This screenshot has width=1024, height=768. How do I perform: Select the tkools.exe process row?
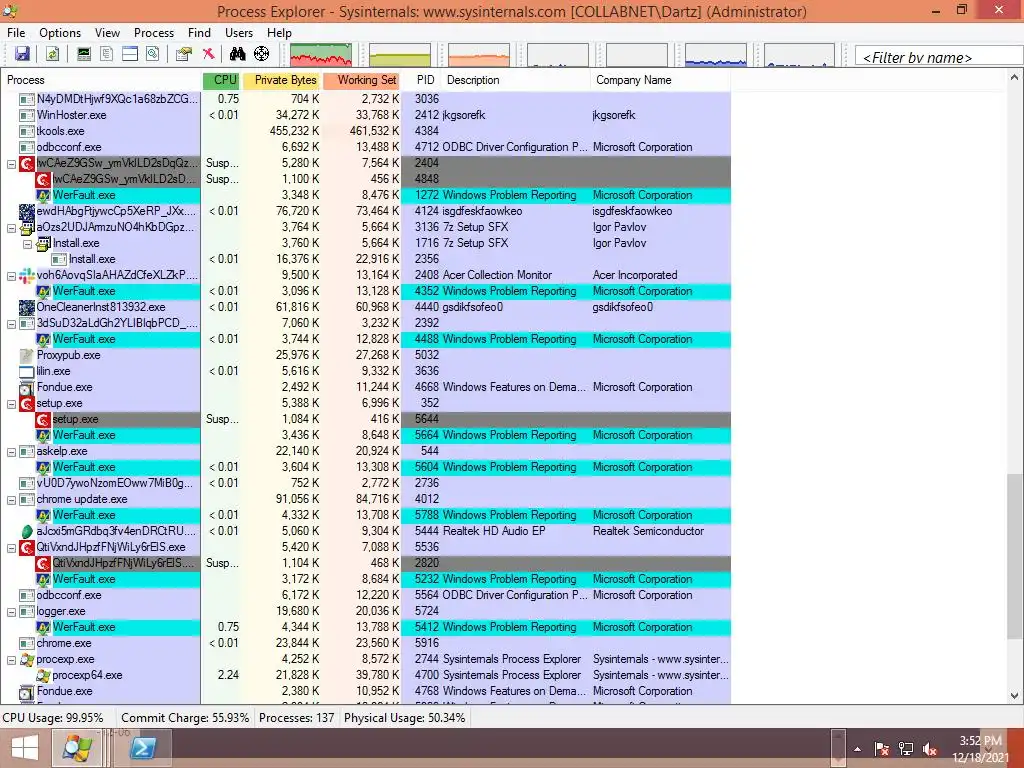pos(366,131)
